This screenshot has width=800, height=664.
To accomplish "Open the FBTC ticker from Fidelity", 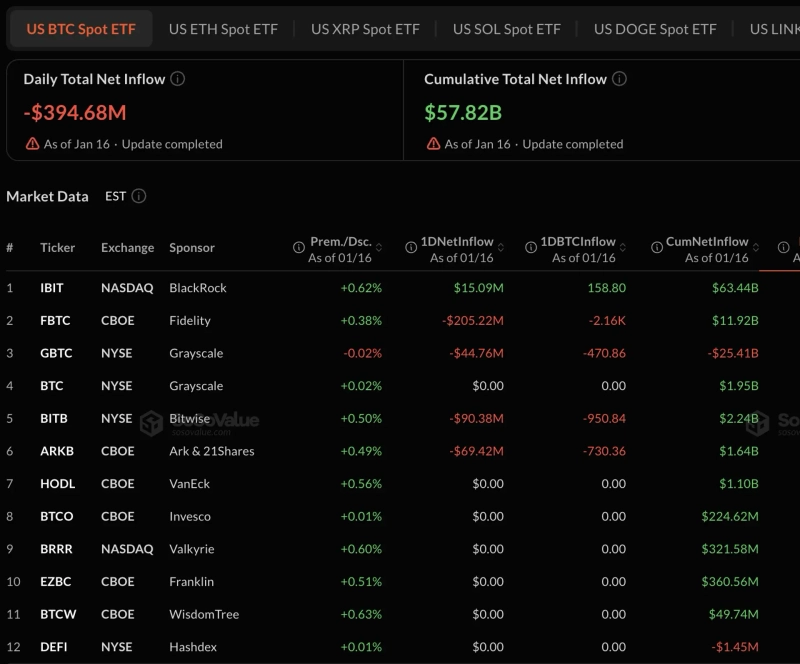I will point(54,321).
